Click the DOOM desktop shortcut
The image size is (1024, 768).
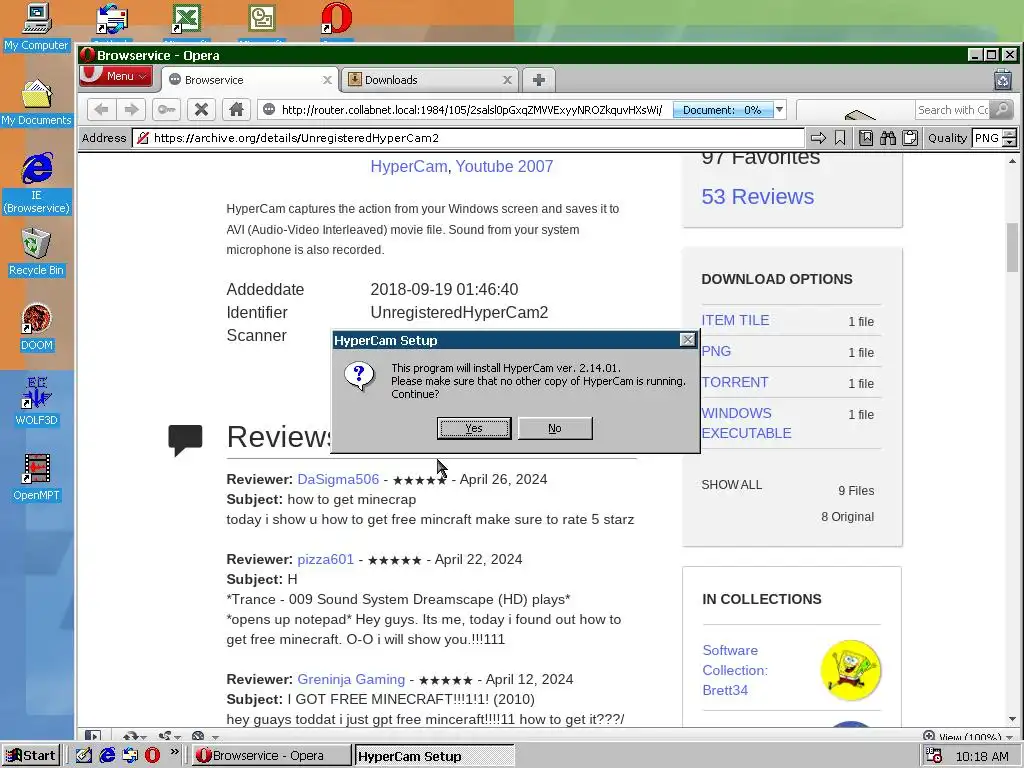click(x=36, y=328)
